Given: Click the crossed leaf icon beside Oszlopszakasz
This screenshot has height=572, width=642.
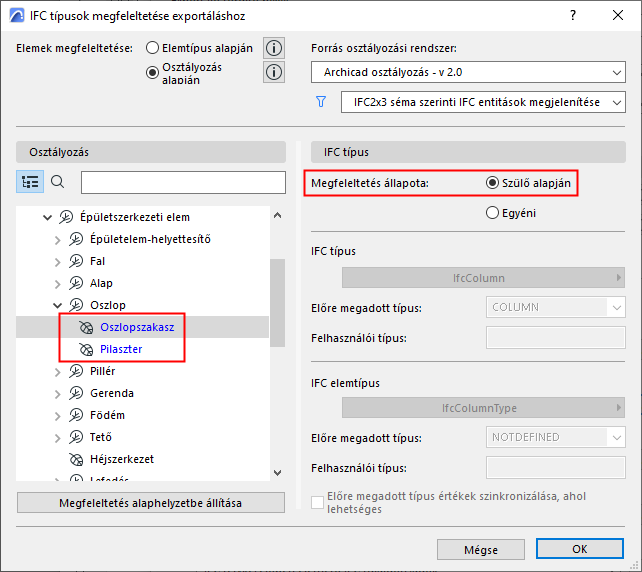Looking at the screenshot, I should click(86, 327).
